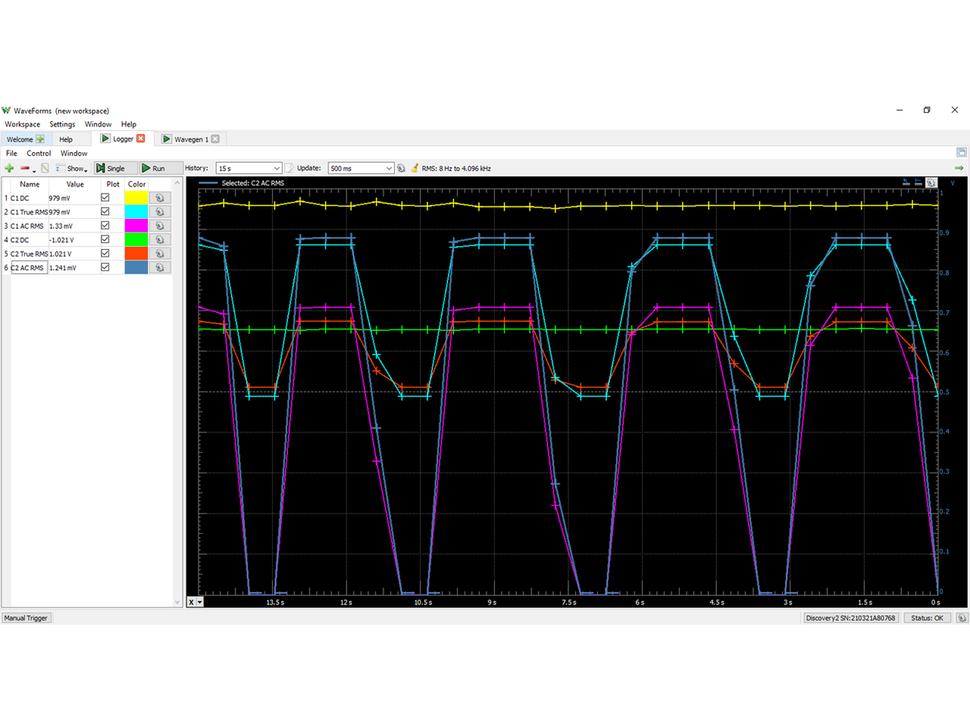Toggle Plot checkbox for C1 AC RMS
The image size is (970, 728).
(106, 226)
